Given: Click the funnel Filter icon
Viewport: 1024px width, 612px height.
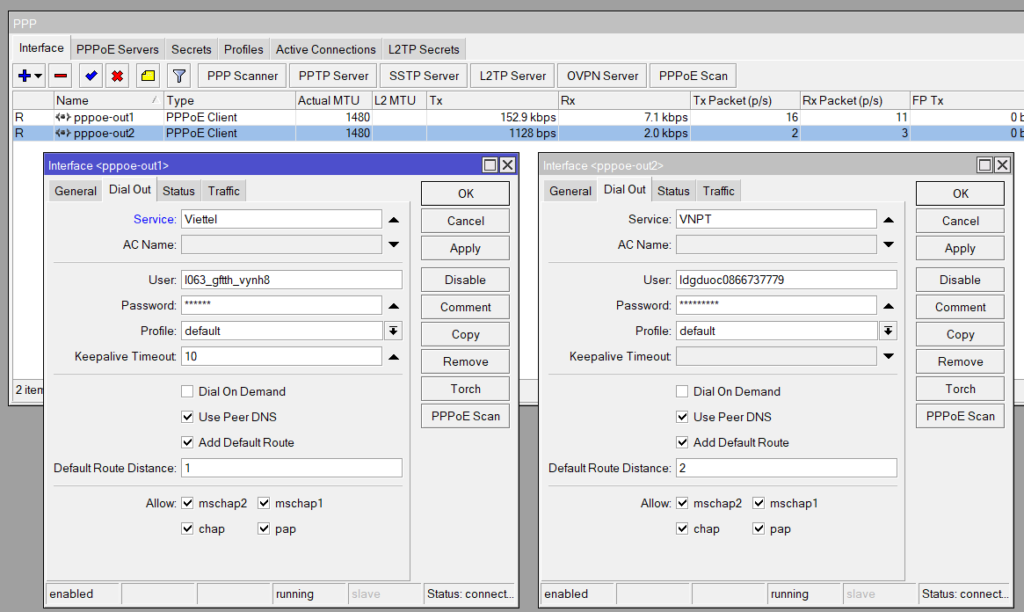Looking at the screenshot, I should (179, 76).
